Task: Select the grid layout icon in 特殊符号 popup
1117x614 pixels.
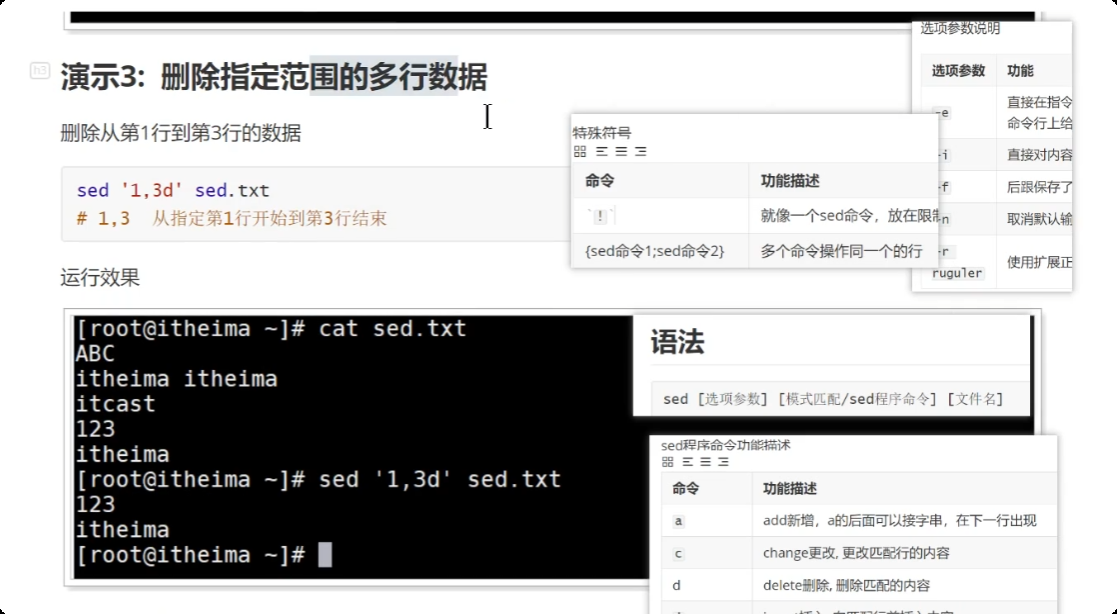Action: click(580, 151)
